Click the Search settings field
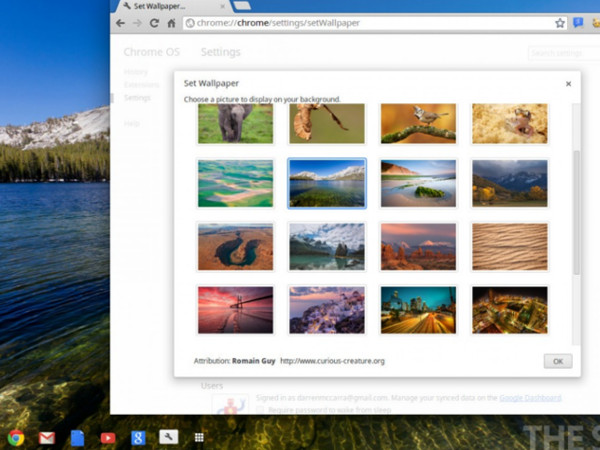This screenshot has width=600, height=450. coord(564,53)
